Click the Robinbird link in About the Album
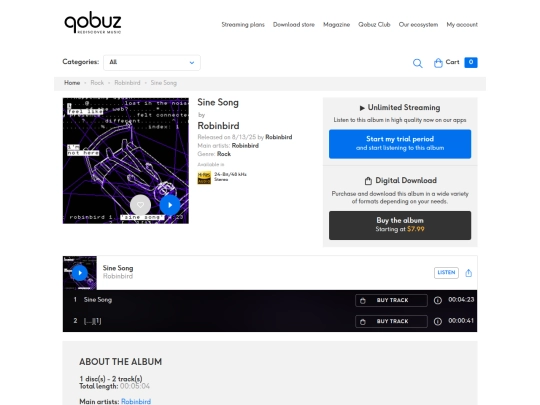 [x=136, y=402]
